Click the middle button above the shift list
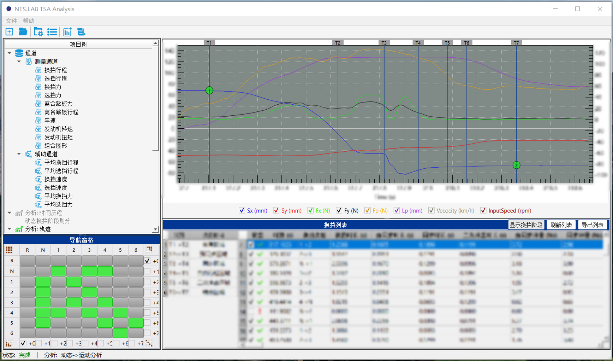Image resolution: width=613 pixels, height=361 pixels. click(561, 225)
